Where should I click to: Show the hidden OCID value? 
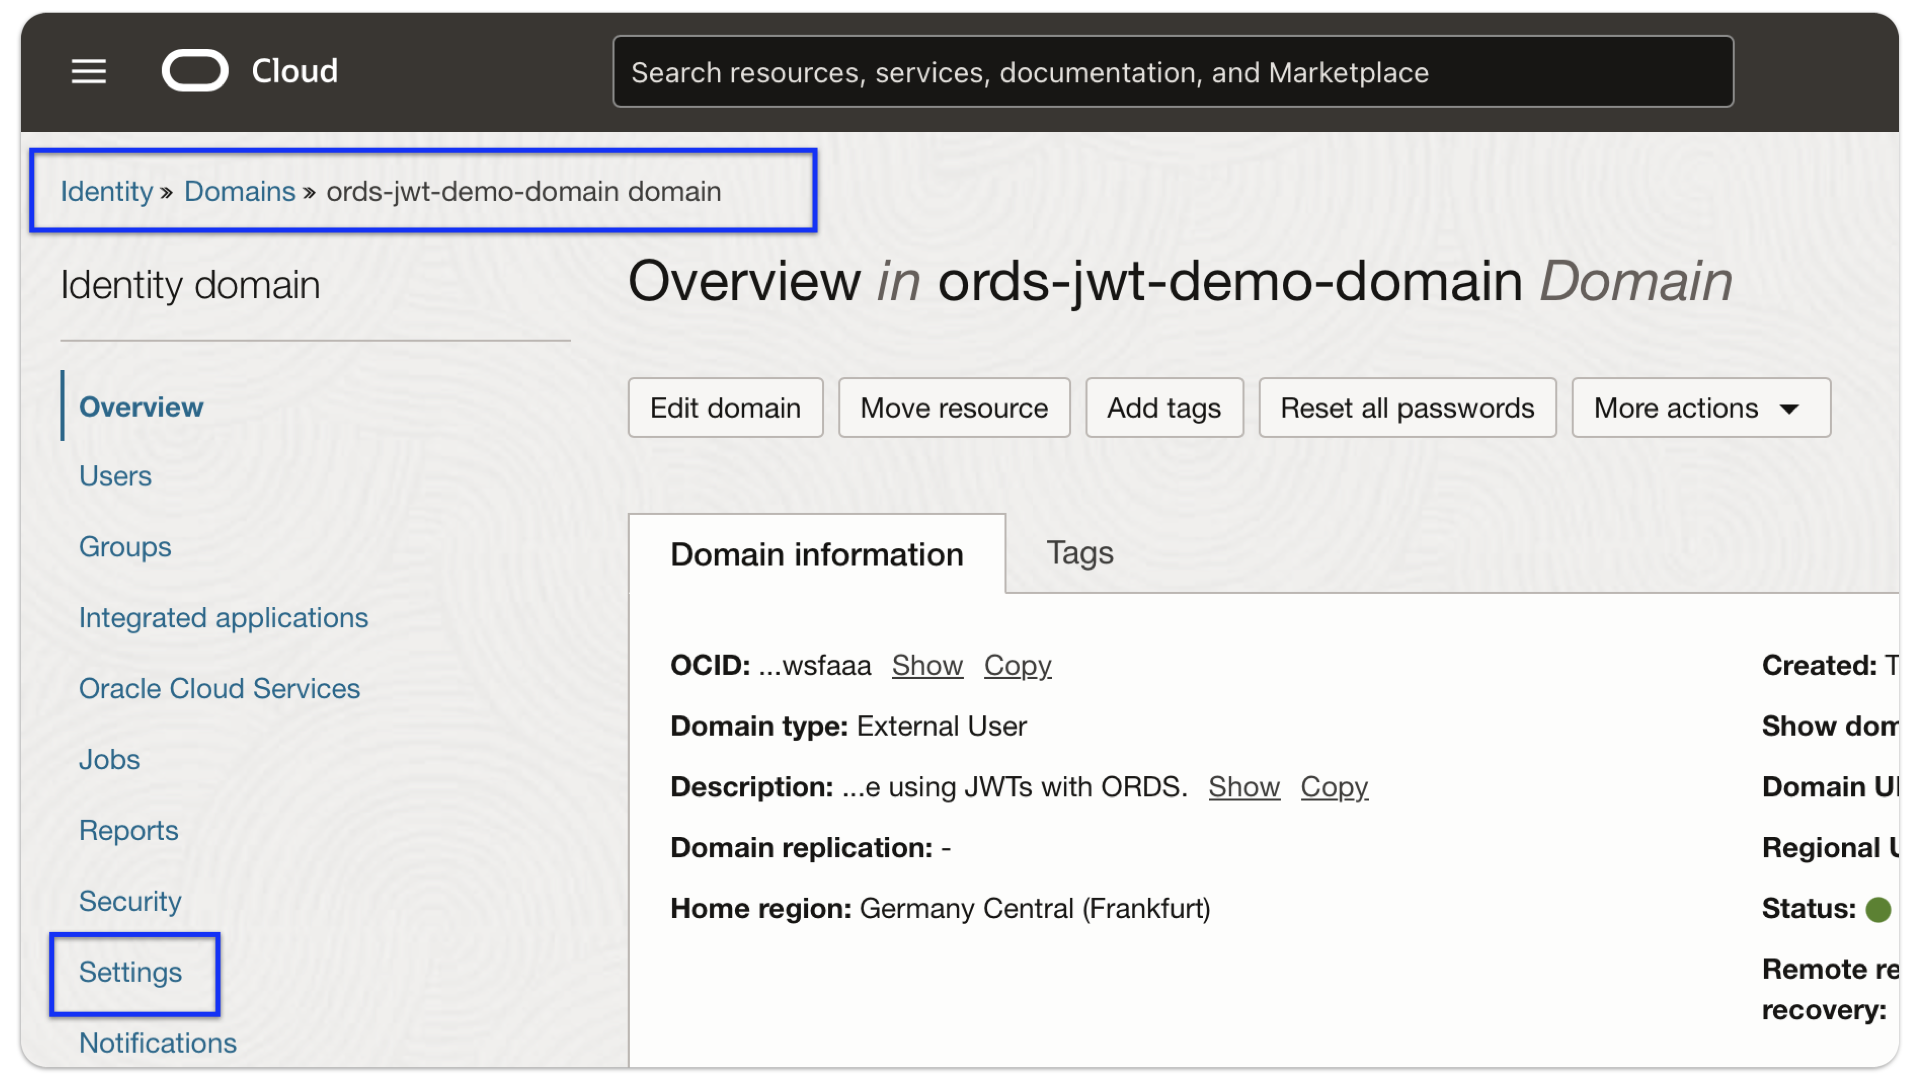(x=926, y=665)
